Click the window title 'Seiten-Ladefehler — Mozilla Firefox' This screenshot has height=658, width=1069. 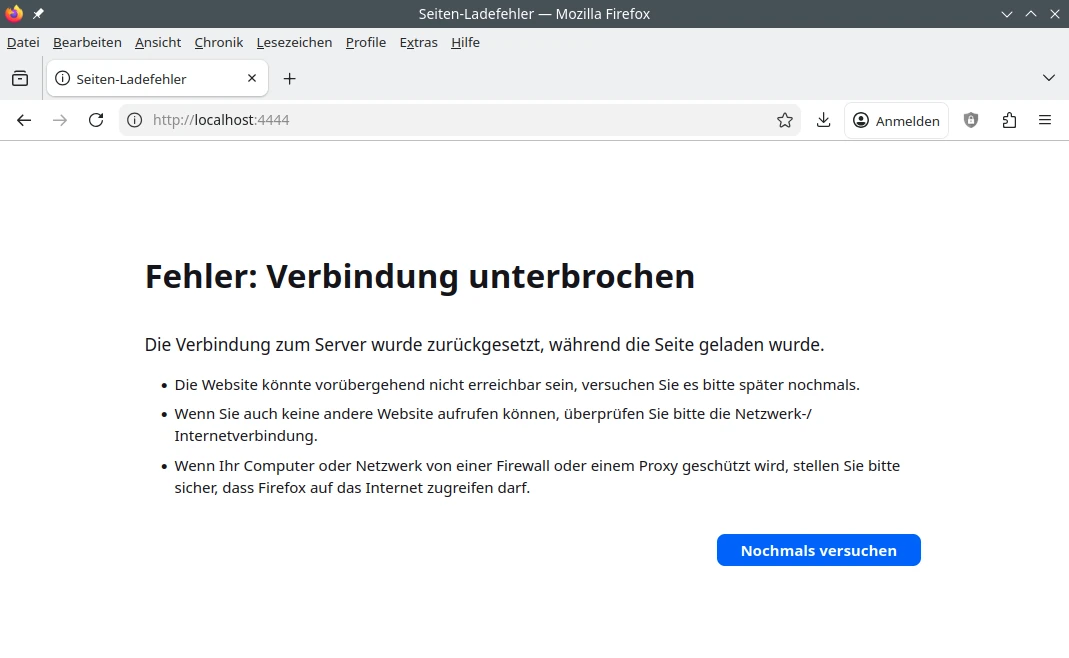[x=534, y=14]
